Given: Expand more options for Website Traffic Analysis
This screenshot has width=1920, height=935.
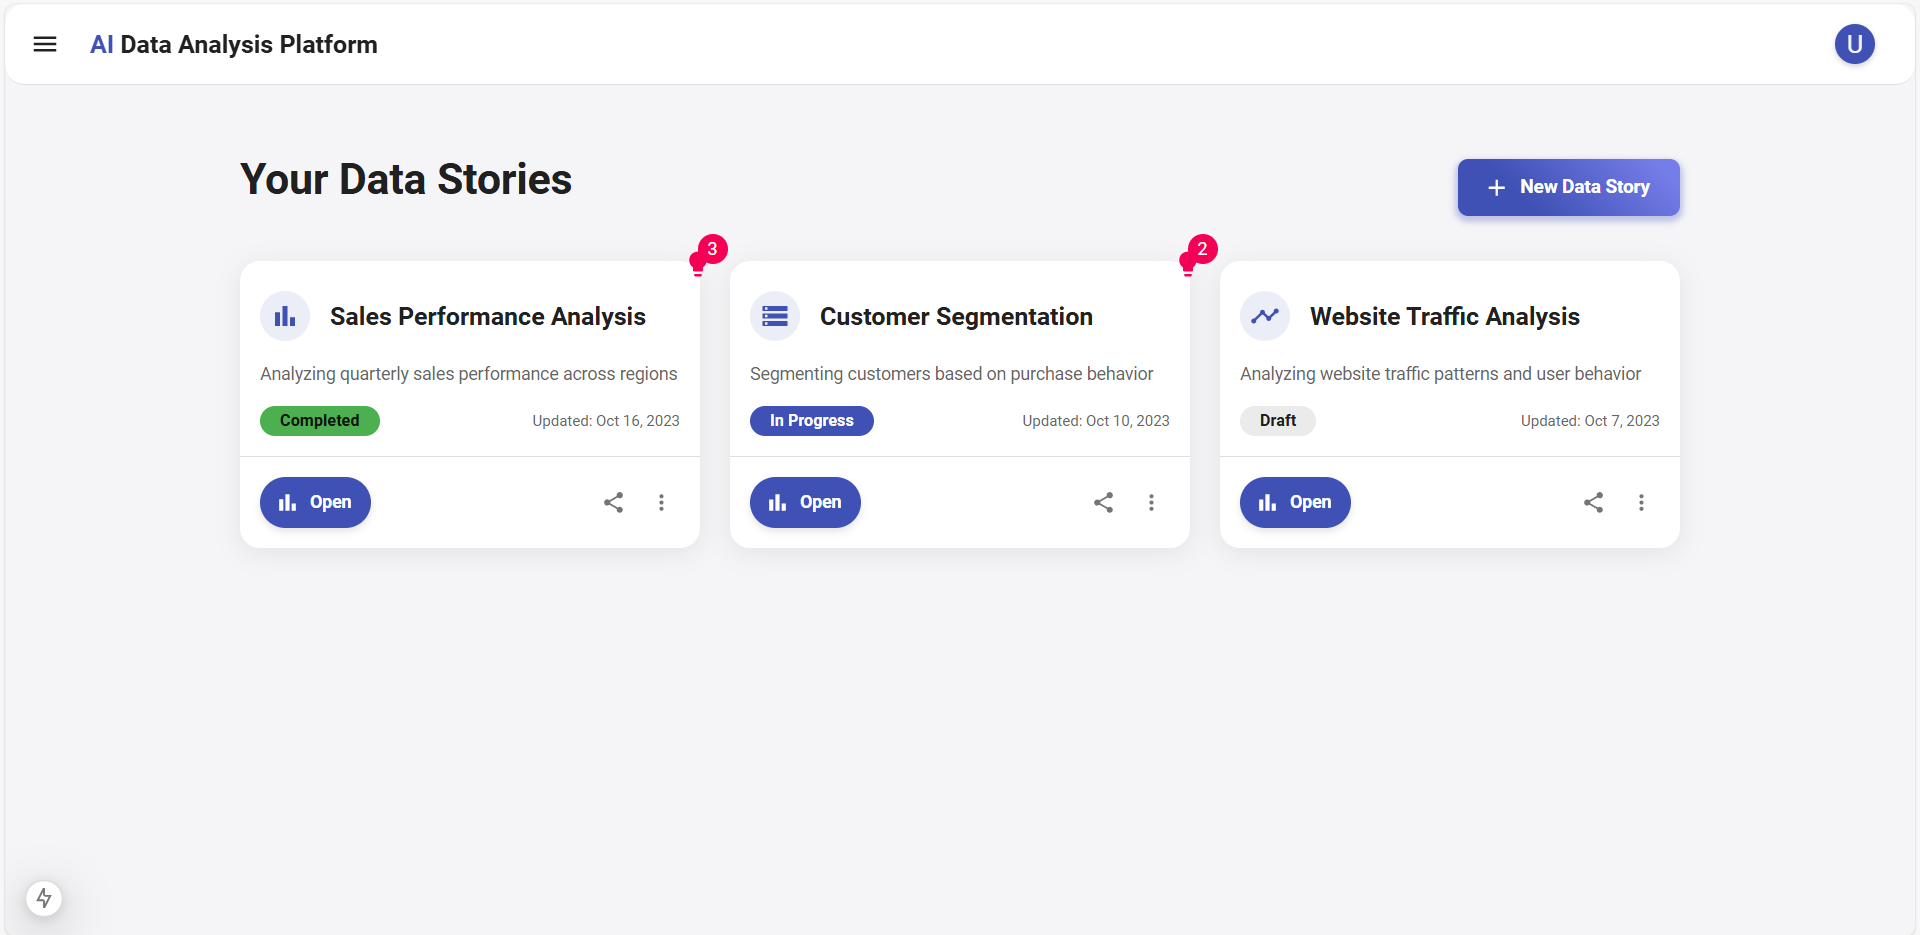Looking at the screenshot, I should point(1641,502).
